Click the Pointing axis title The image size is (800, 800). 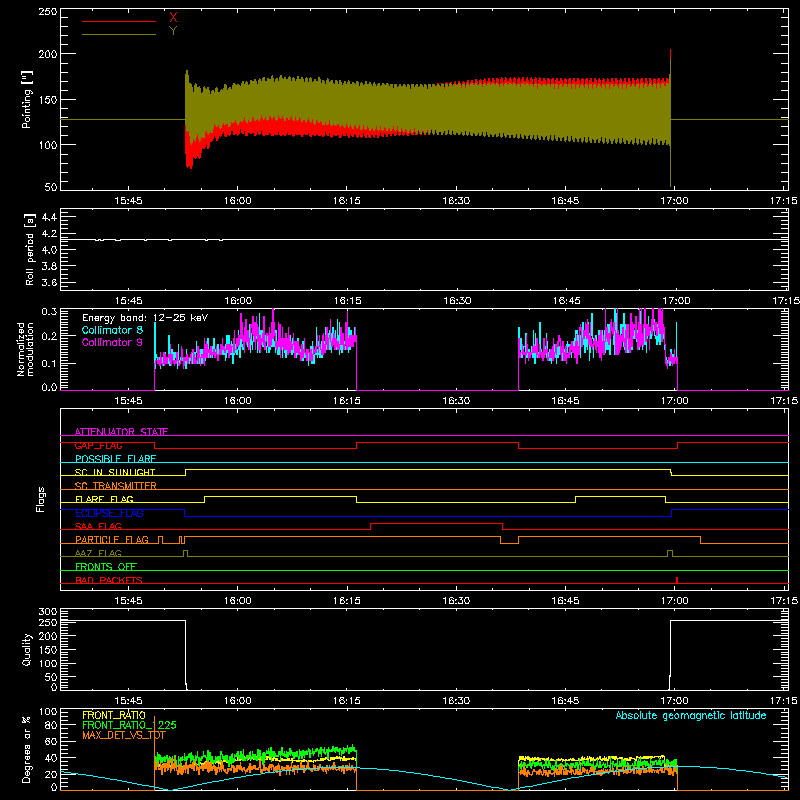coord(27,100)
